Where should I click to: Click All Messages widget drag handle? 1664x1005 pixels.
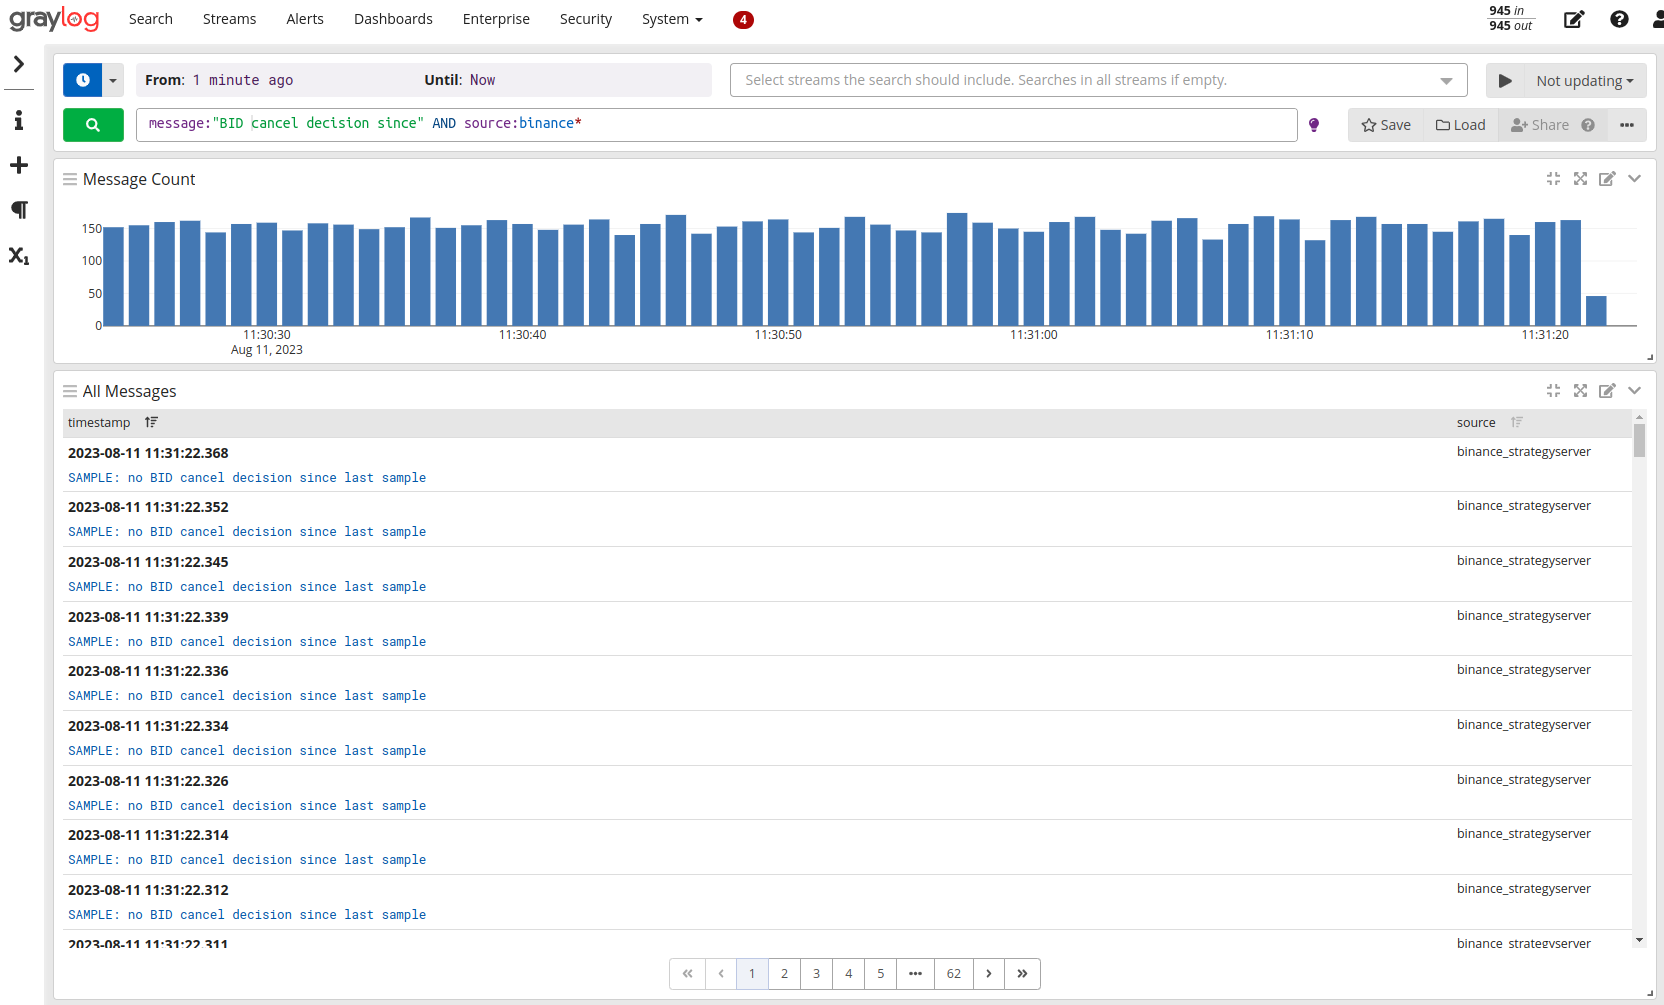tap(70, 391)
